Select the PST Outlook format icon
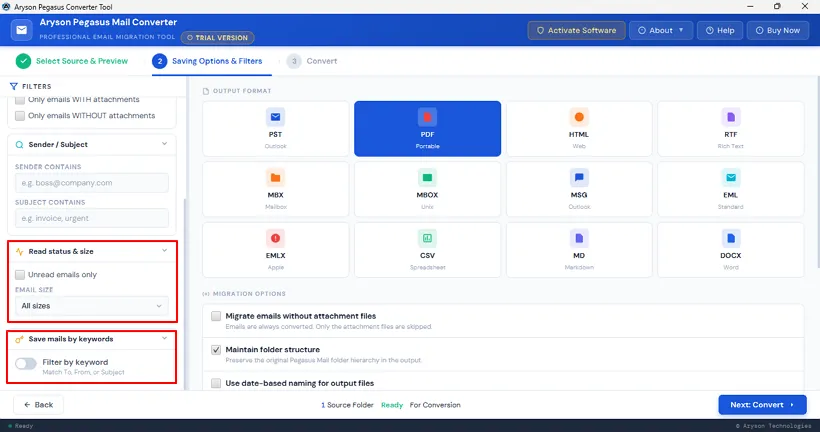 (276, 117)
